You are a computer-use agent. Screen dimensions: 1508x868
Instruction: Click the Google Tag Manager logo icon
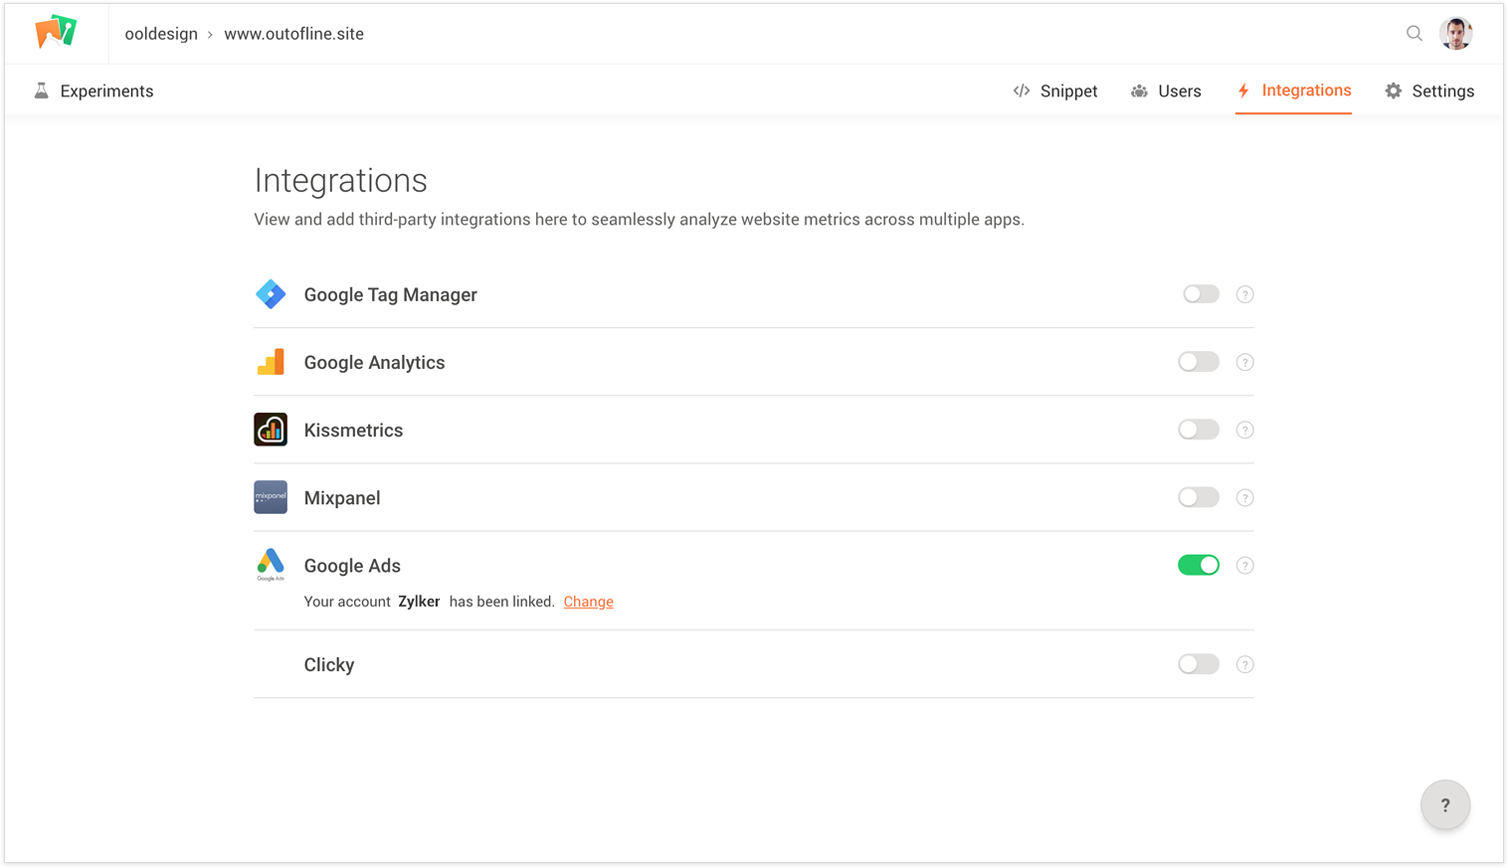click(x=271, y=294)
